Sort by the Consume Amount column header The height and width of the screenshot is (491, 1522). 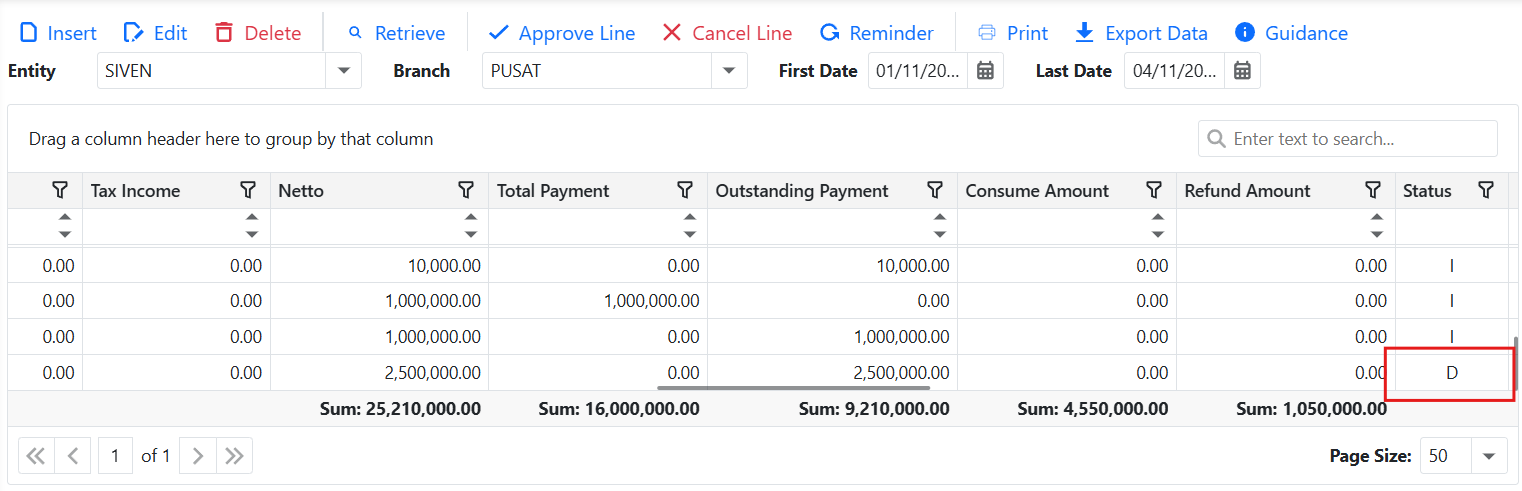pos(1037,191)
